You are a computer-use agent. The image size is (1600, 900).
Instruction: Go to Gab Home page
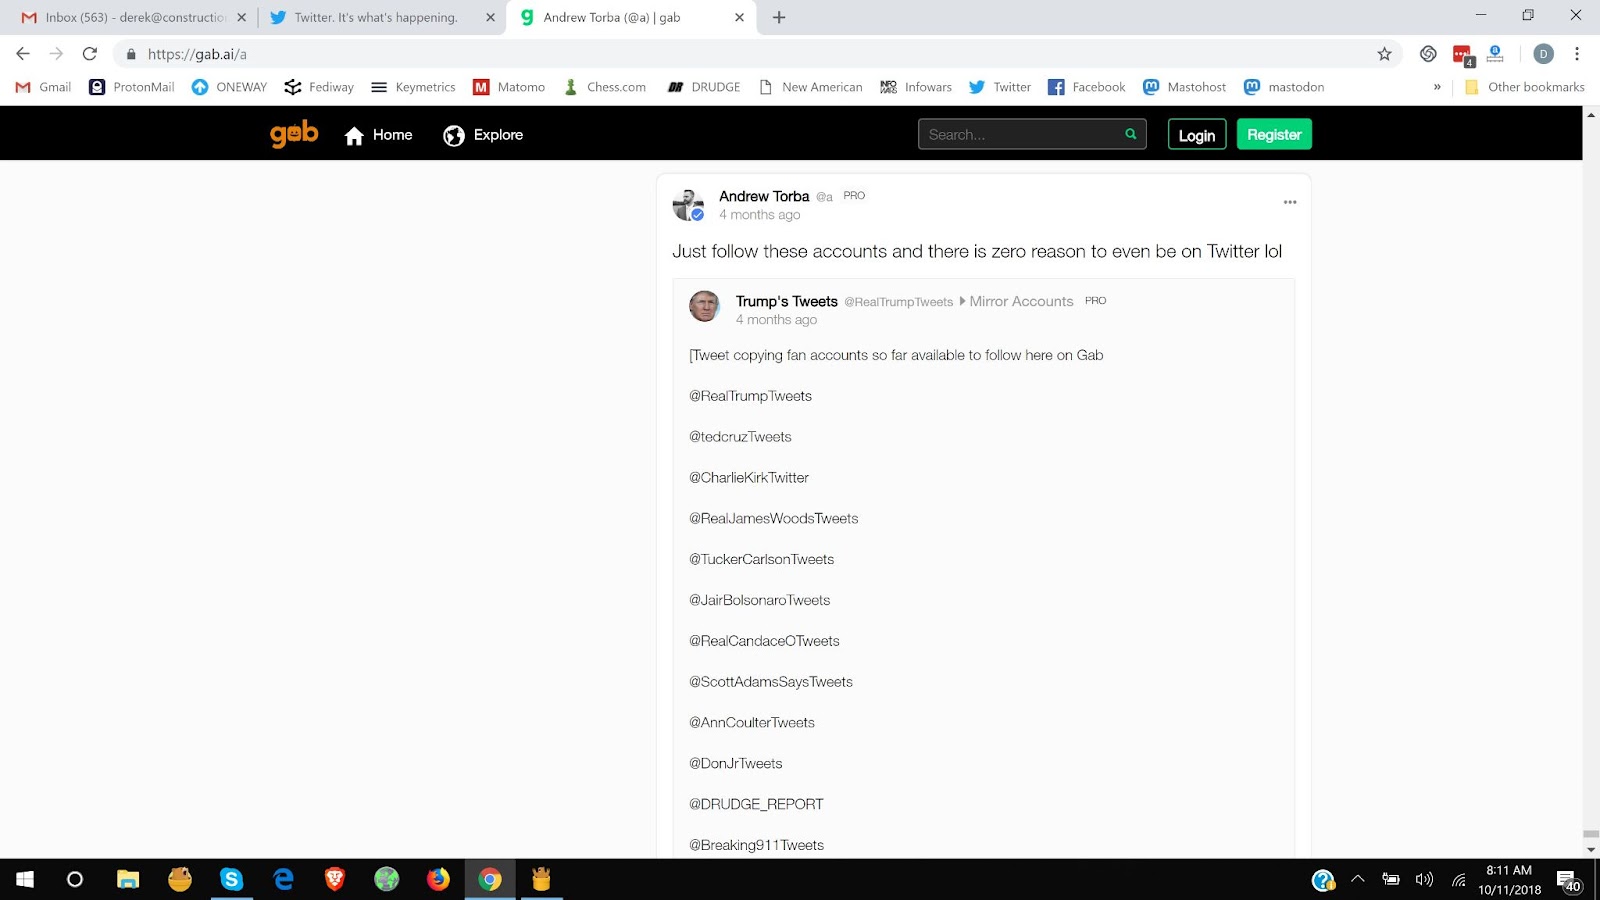point(378,135)
